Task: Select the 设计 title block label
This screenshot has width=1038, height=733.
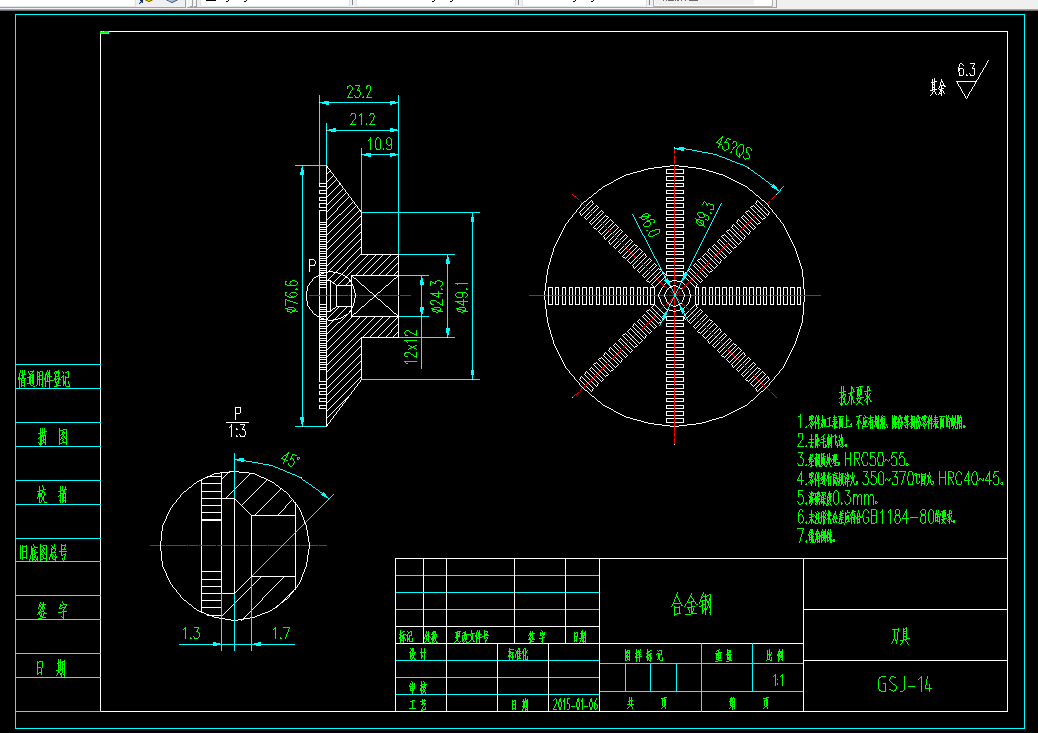Action: click(417, 654)
